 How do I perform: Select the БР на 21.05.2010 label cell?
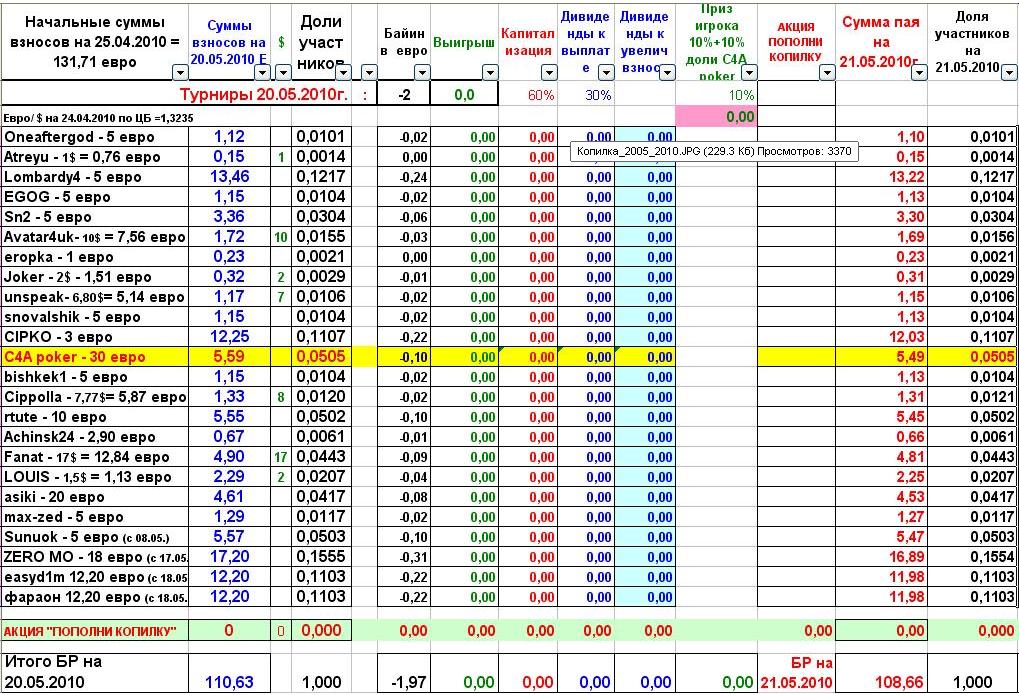tap(797, 672)
